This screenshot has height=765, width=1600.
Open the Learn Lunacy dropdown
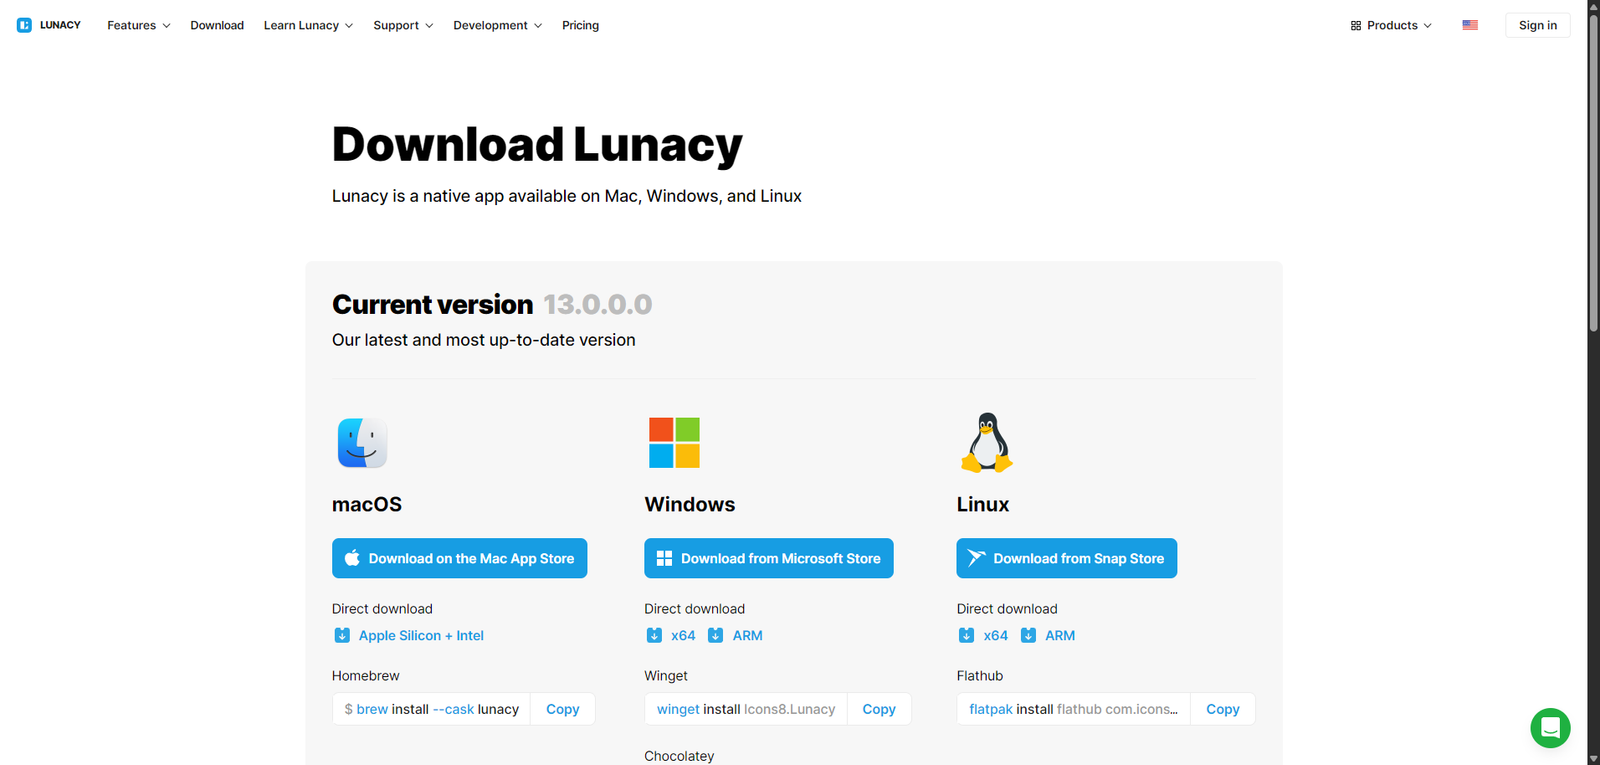[308, 25]
